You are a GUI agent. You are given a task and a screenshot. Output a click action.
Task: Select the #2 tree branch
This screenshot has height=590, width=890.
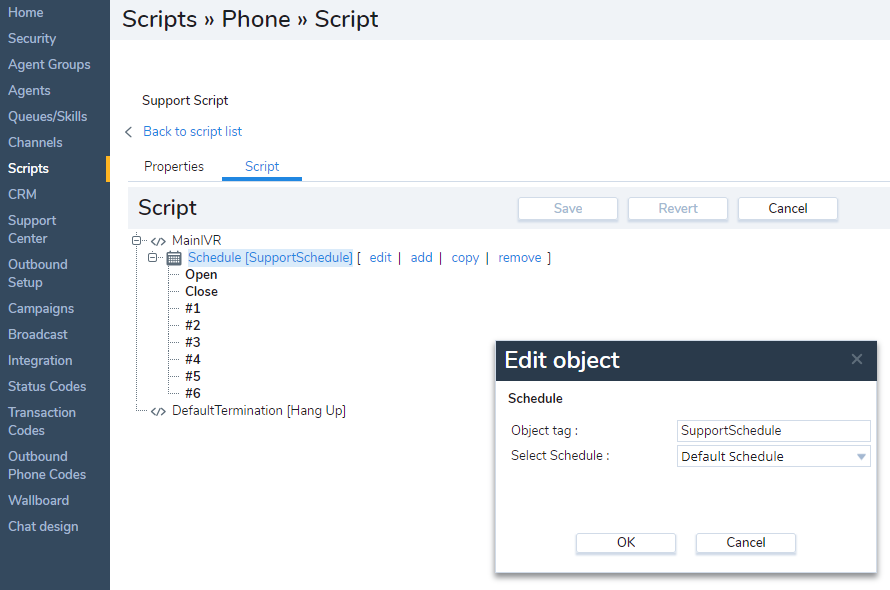192,325
